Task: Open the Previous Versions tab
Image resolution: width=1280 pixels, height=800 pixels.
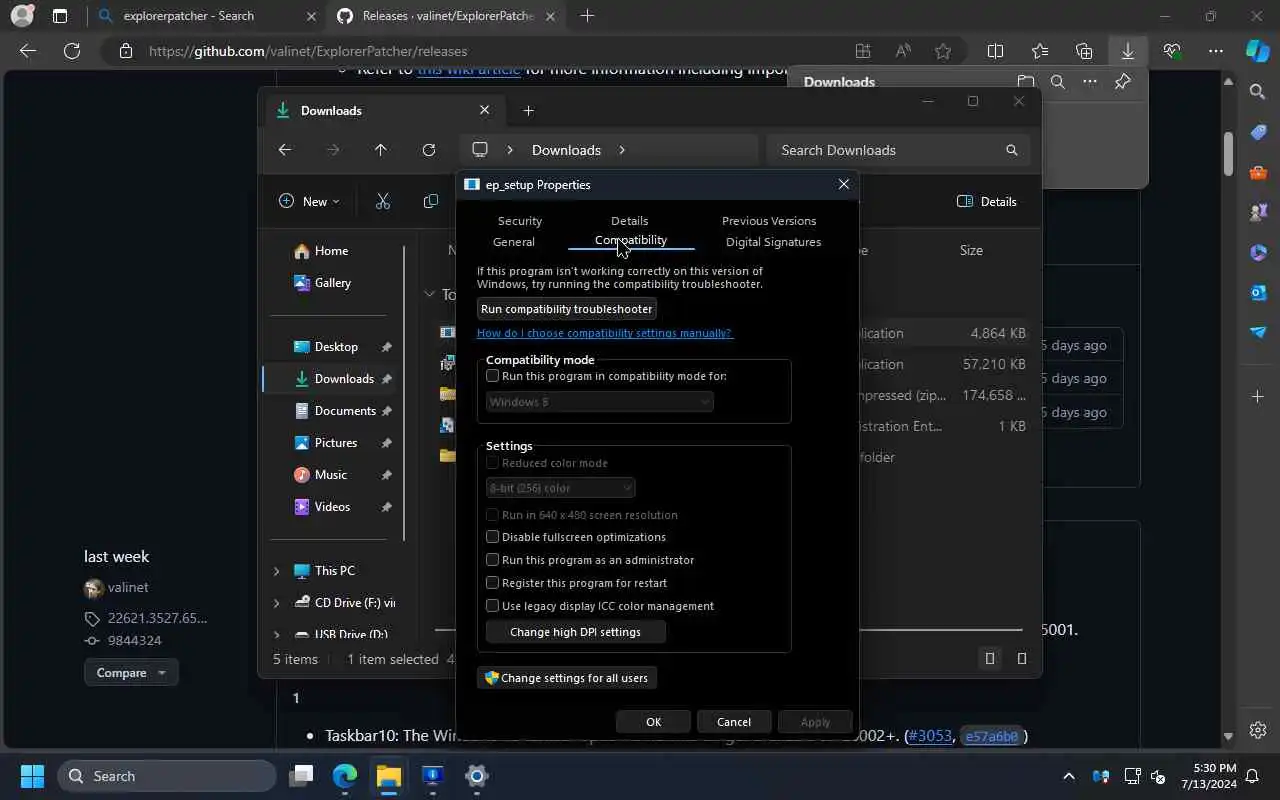Action: pyautogui.click(x=769, y=221)
